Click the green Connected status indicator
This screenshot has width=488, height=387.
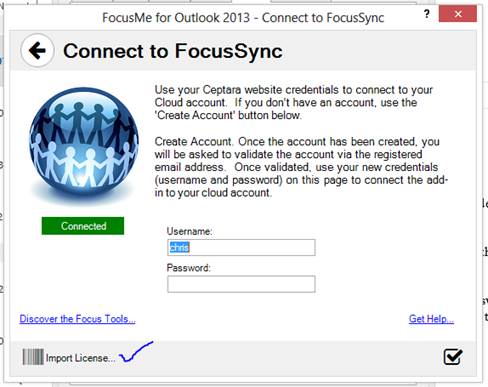(83, 226)
